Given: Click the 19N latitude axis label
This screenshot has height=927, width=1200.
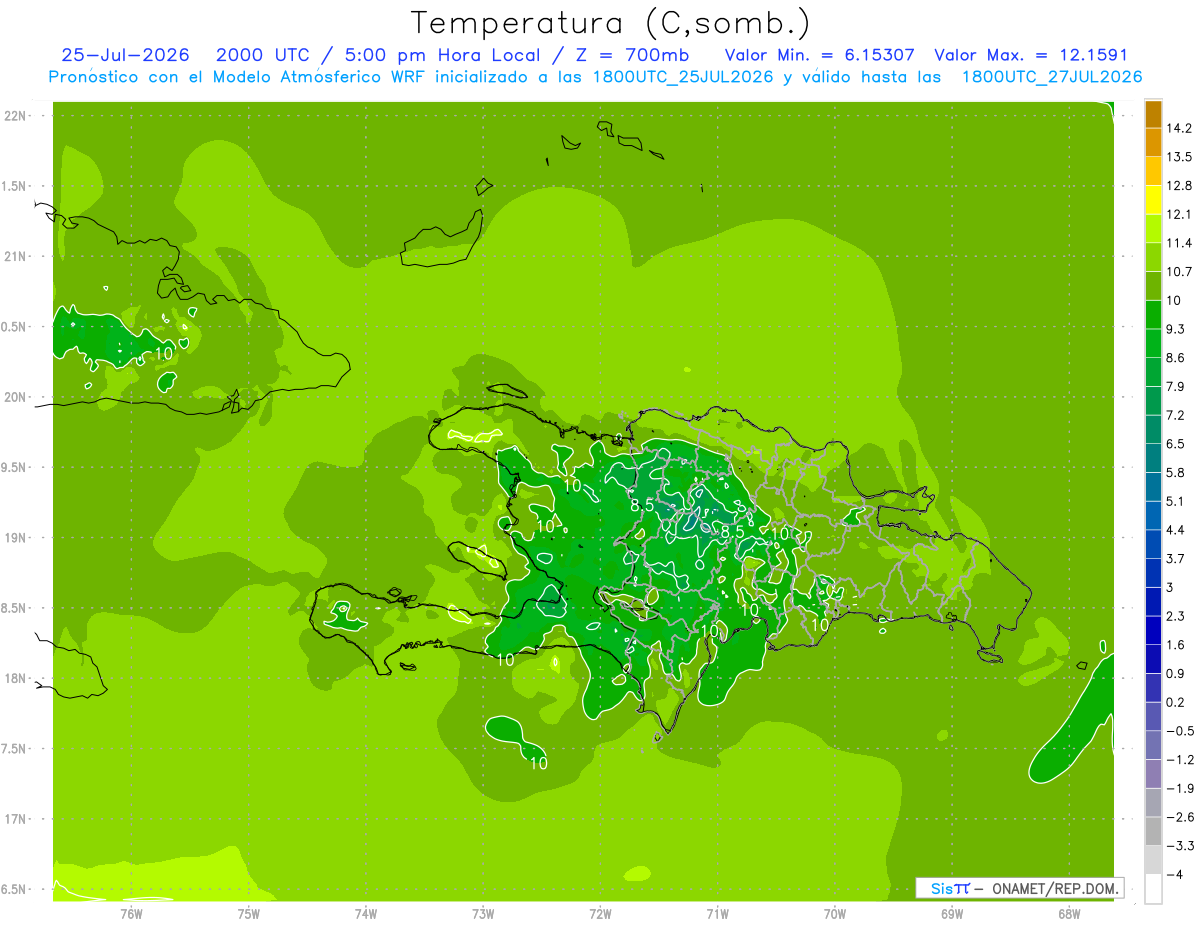Looking at the screenshot, I should click(16, 538).
